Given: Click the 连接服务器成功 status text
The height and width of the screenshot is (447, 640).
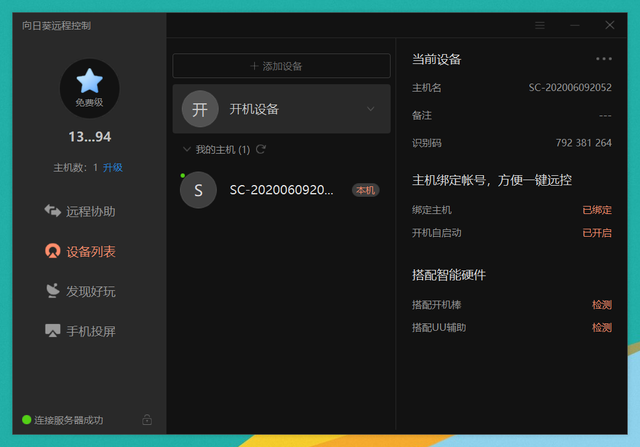Looking at the screenshot, I should pyautogui.click(x=69, y=420).
